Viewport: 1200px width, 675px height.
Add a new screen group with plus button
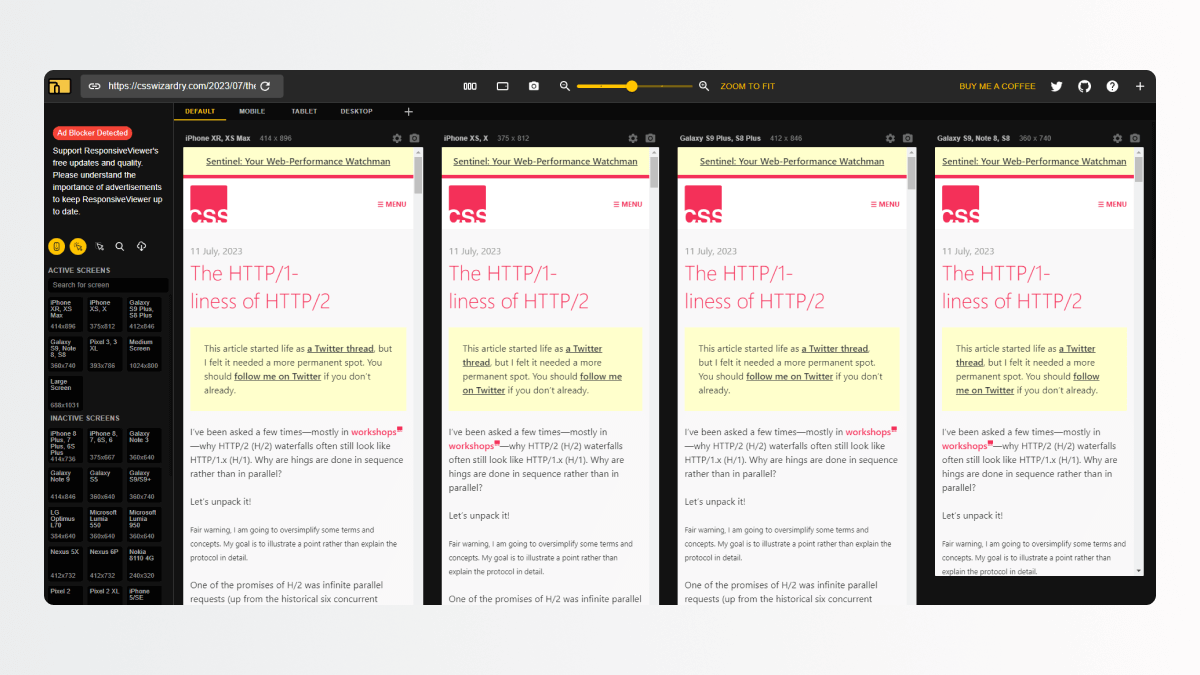tap(408, 111)
